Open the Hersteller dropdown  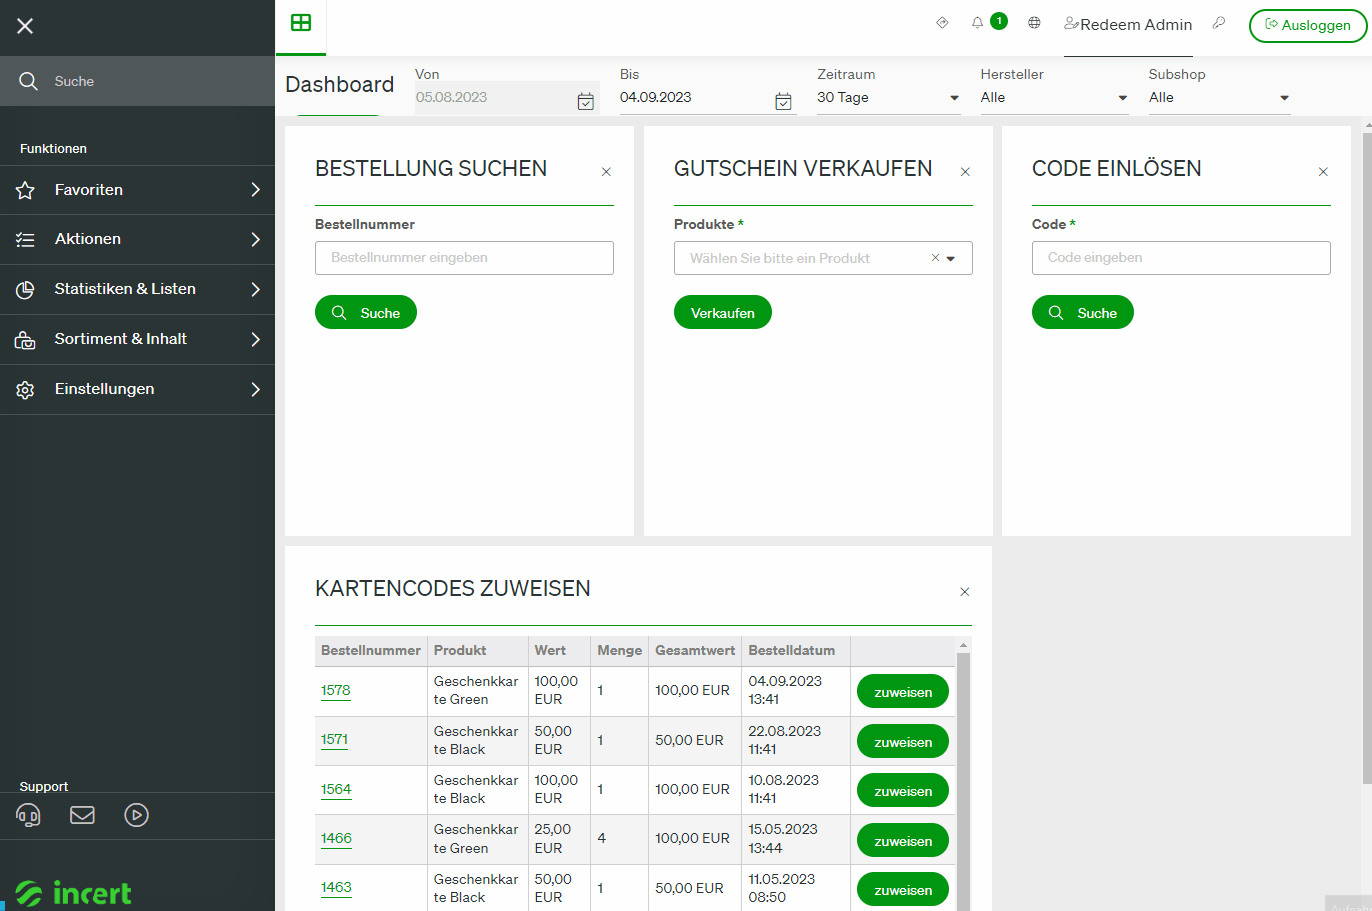1055,98
